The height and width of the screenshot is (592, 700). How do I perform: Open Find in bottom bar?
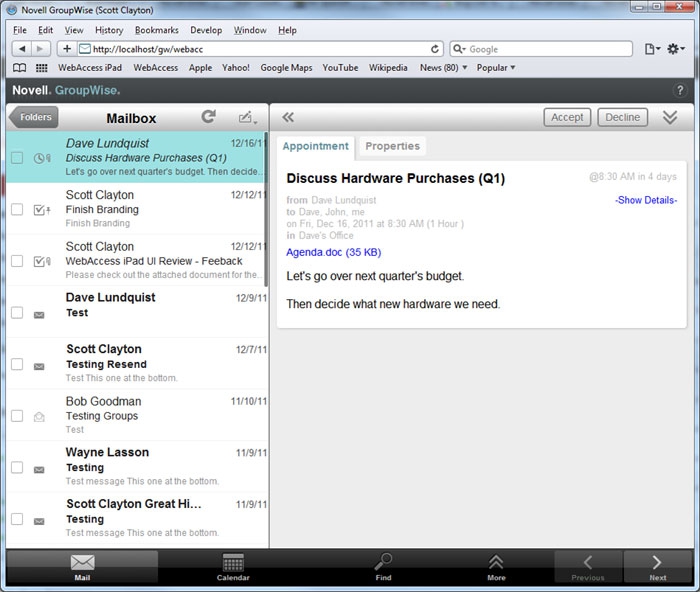pos(383,567)
